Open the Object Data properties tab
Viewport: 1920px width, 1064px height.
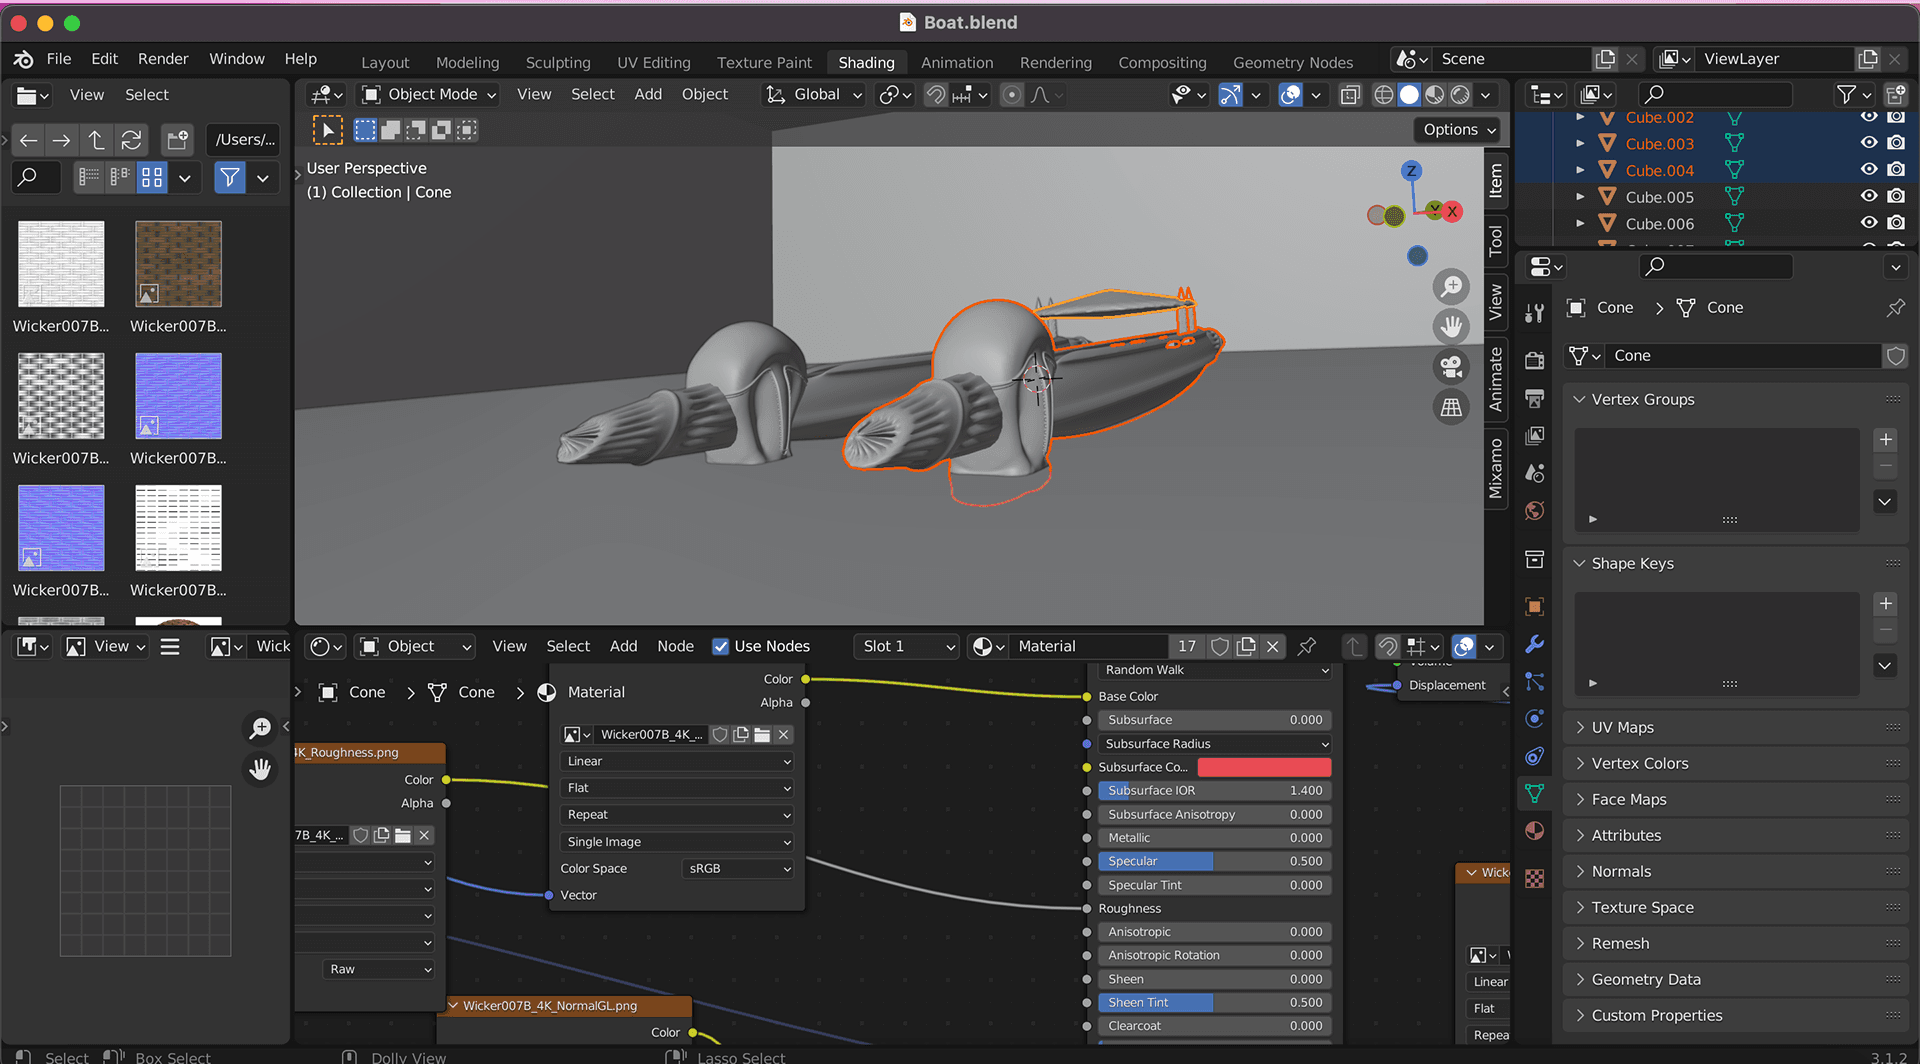(1535, 794)
